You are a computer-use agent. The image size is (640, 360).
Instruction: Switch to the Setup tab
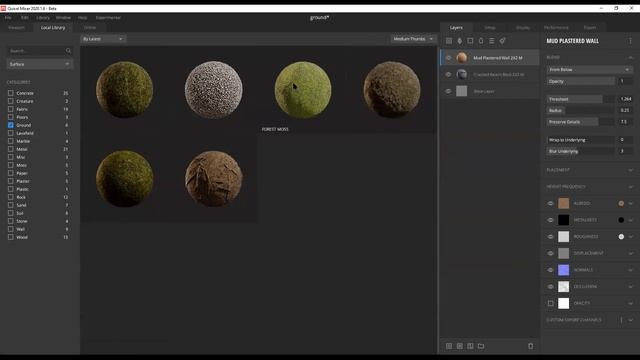tap(490, 27)
